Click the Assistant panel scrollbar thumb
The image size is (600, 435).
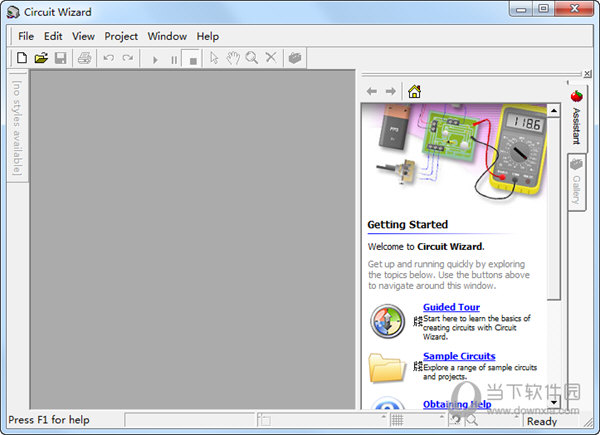click(x=553, y=209)
